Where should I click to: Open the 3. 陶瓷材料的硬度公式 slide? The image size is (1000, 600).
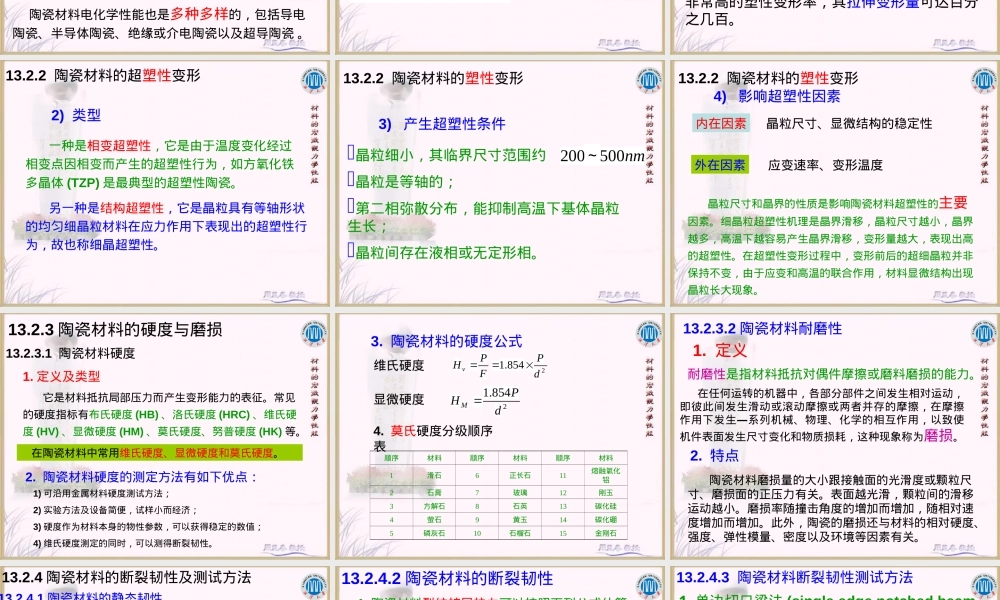(501, 435)
